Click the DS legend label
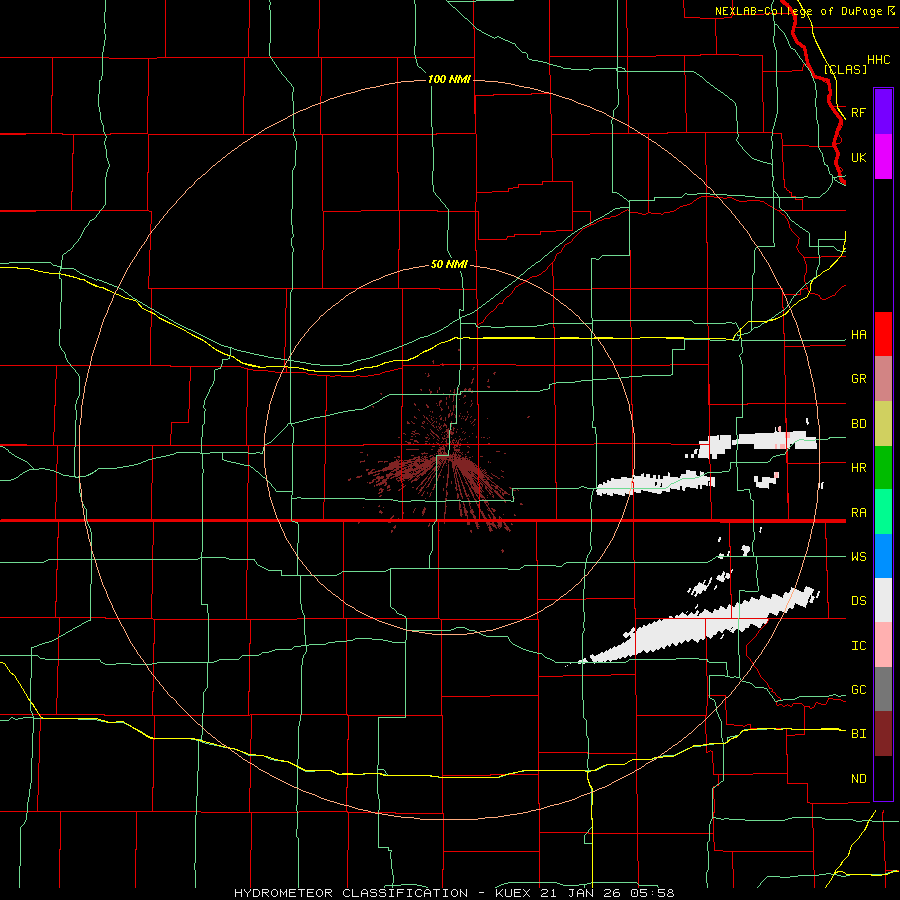The image size is (900, 900). click(x=859, y=601)
